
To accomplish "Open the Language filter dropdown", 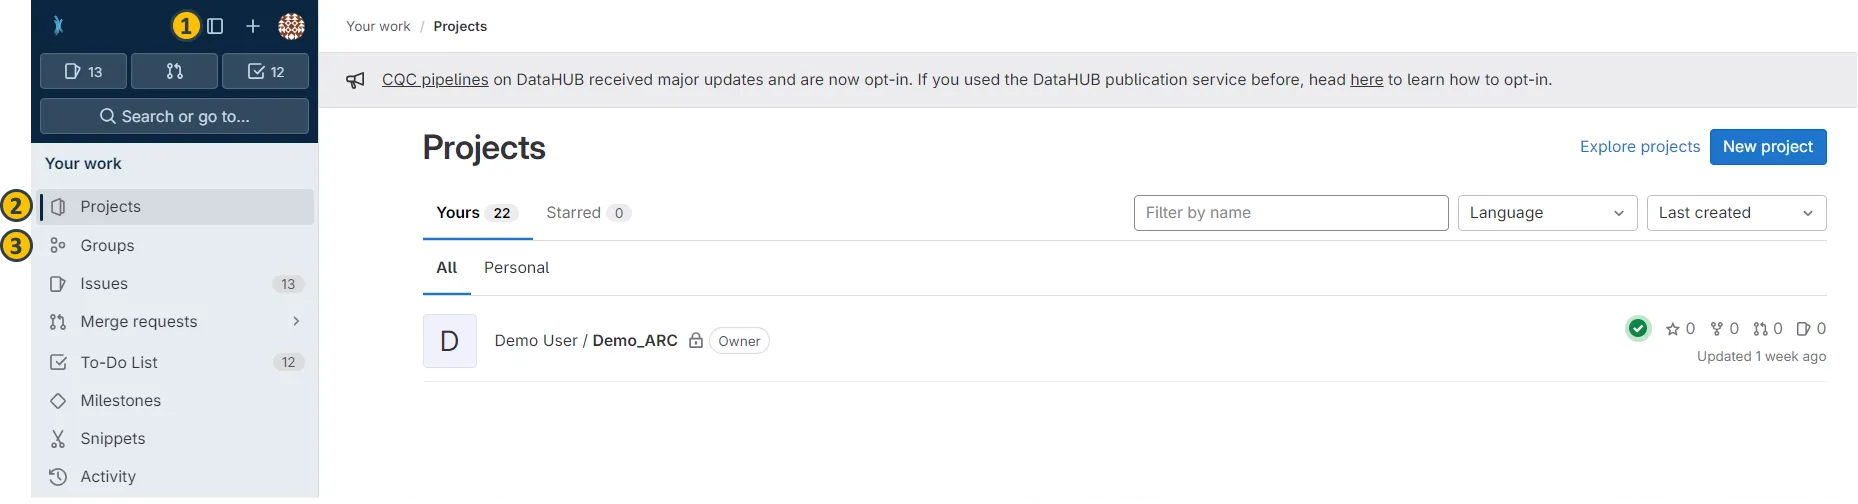I will (1546, 213).
